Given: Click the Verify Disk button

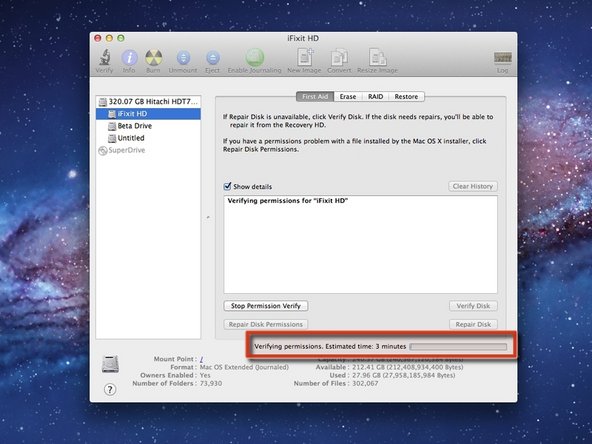Looking at the screenshot, I should pos(473,306).
